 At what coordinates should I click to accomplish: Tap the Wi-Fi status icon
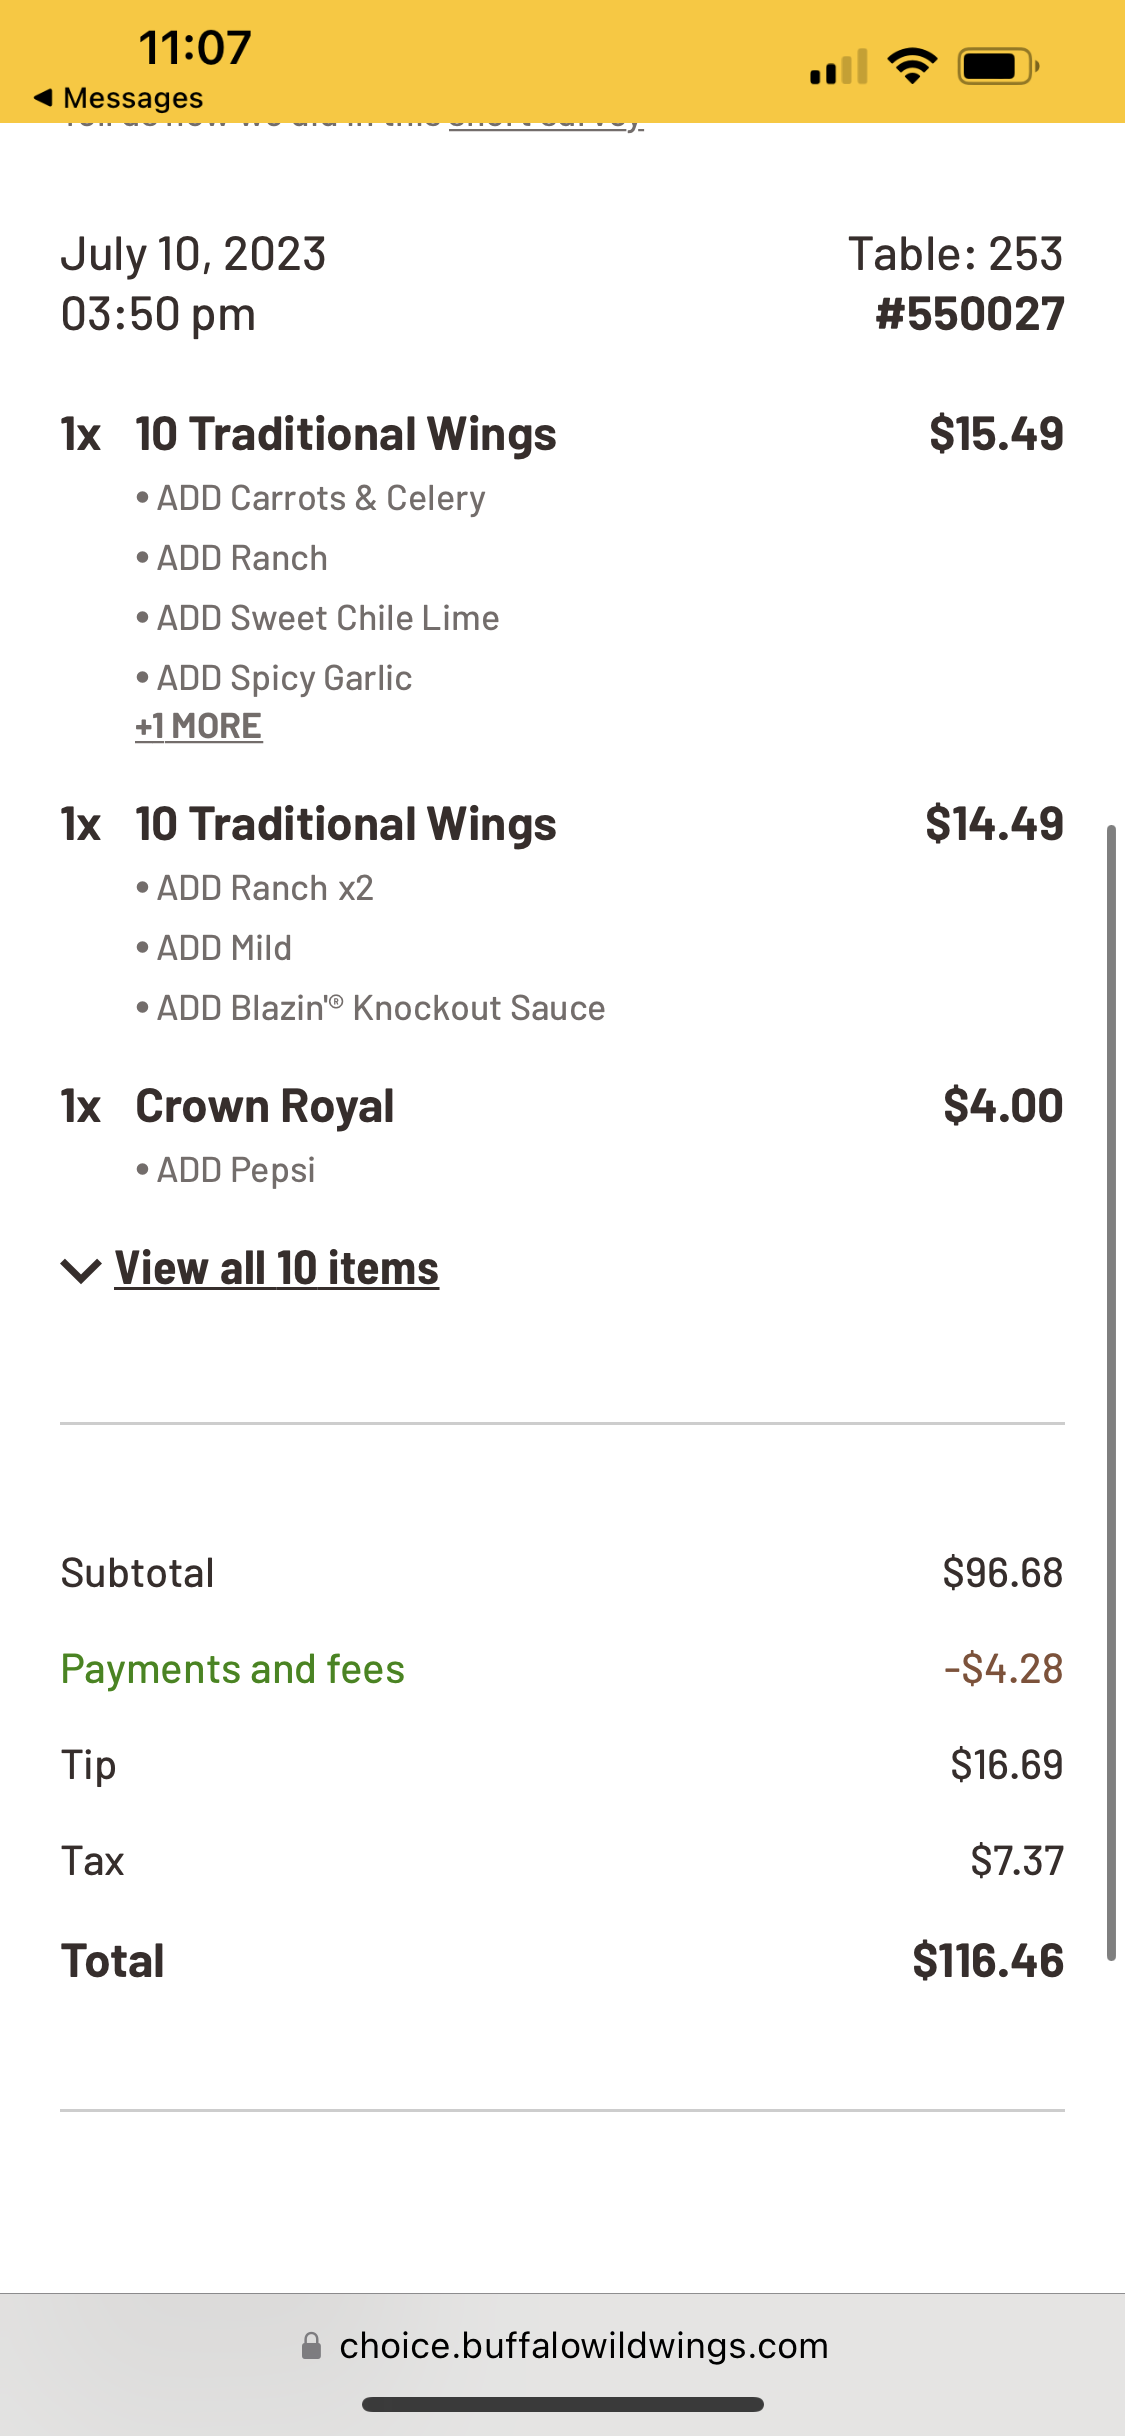[x=912, y=67]
